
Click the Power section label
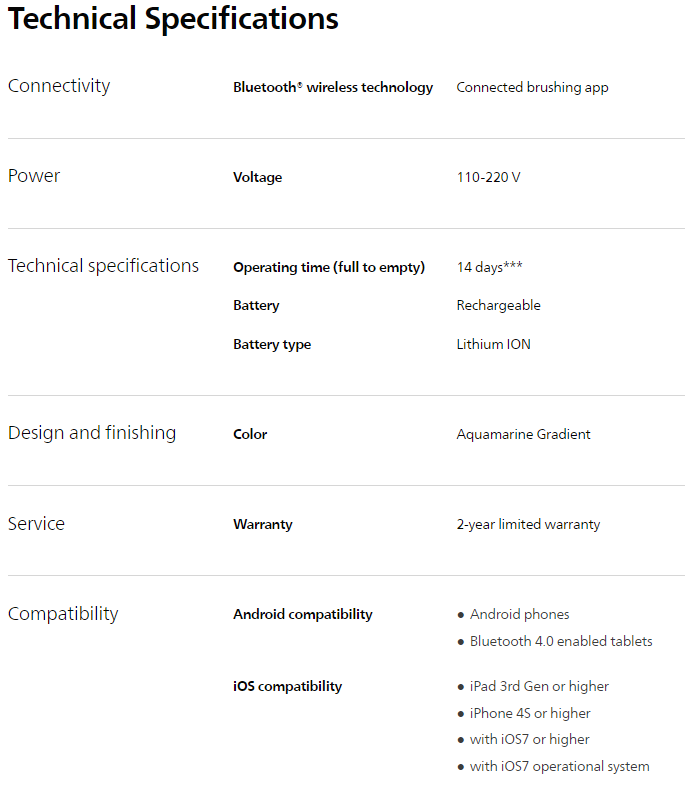[x=34, y=176]
